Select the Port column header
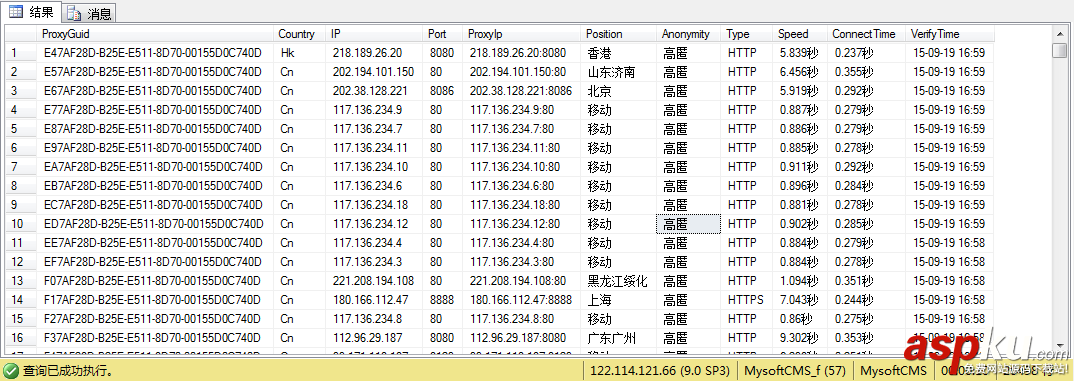 pos(443,34)
